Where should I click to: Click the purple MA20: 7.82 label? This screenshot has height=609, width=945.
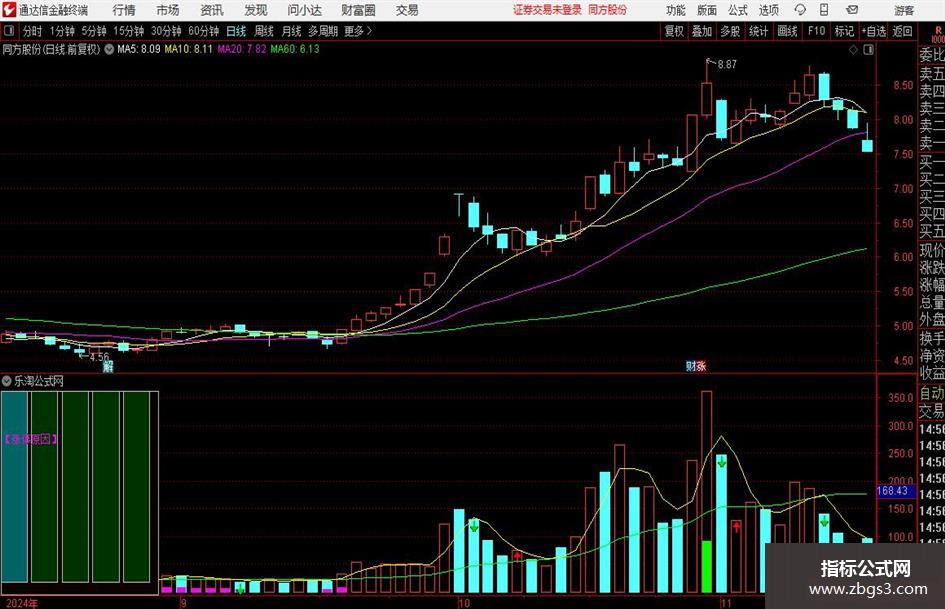[x=242, y=49]
